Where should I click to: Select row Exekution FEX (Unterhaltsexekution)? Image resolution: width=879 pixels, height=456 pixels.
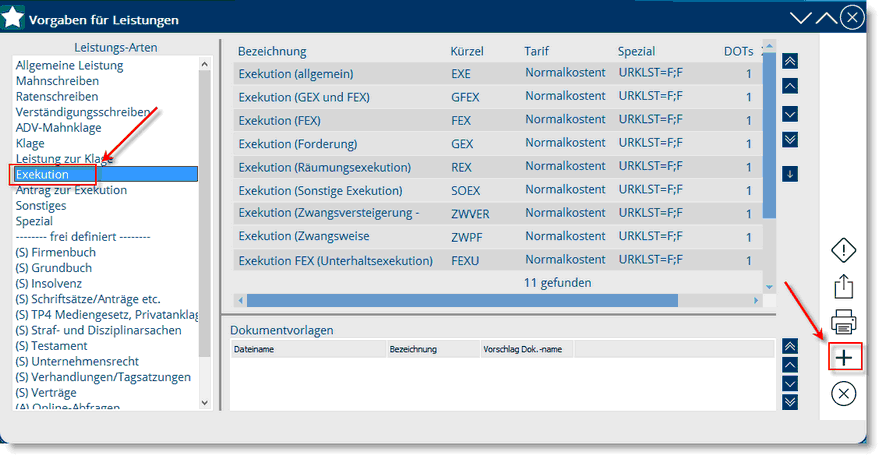[498, 260]
